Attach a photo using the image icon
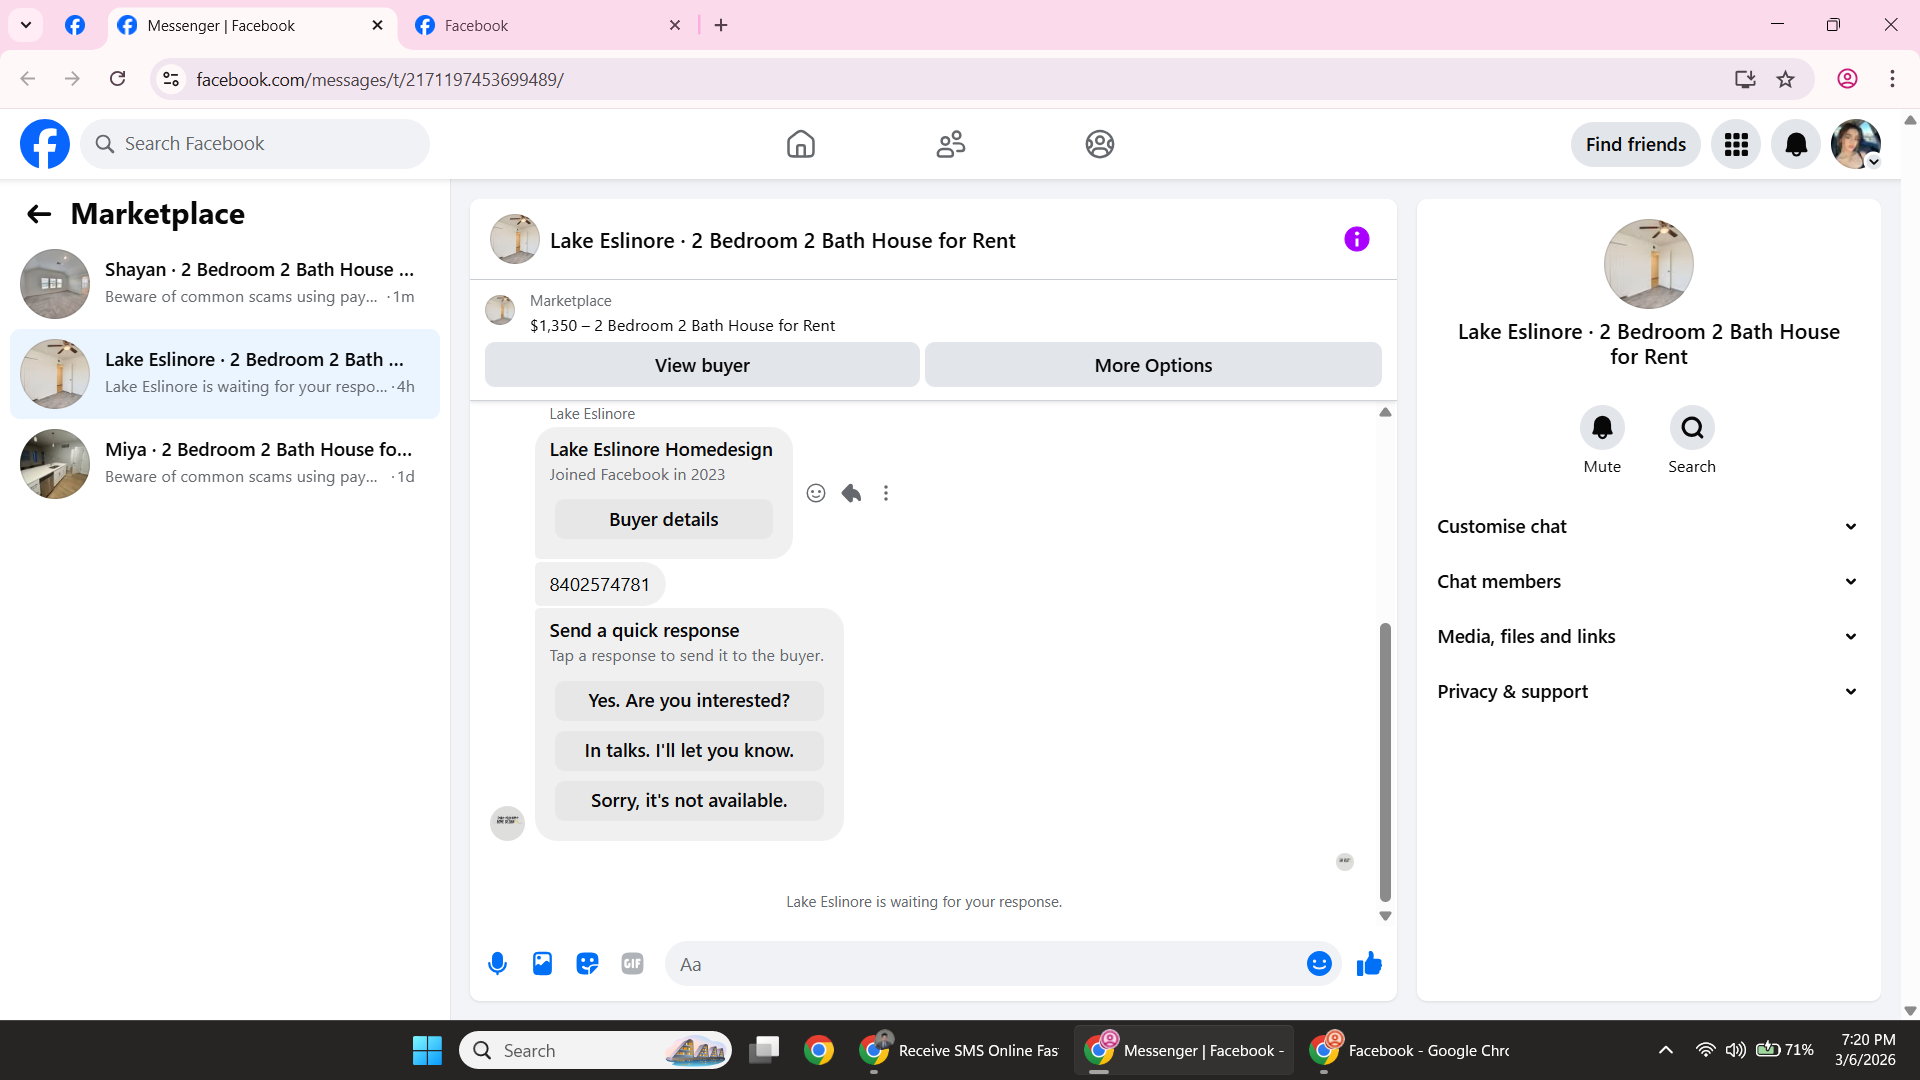The height and width of the screenshot is (1080, 1920). click(542, 964)
